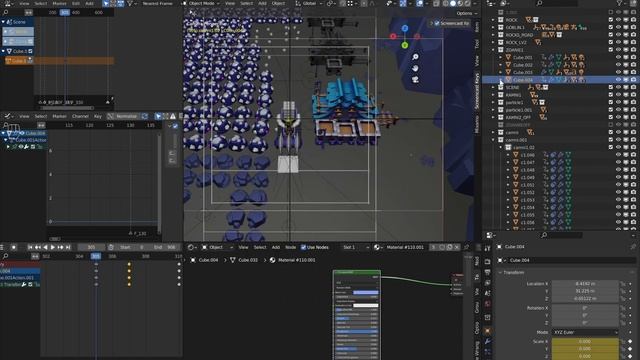Hide c1.046 object via eye icon
Screen dimensions: 640x360
tap(618, 155)
